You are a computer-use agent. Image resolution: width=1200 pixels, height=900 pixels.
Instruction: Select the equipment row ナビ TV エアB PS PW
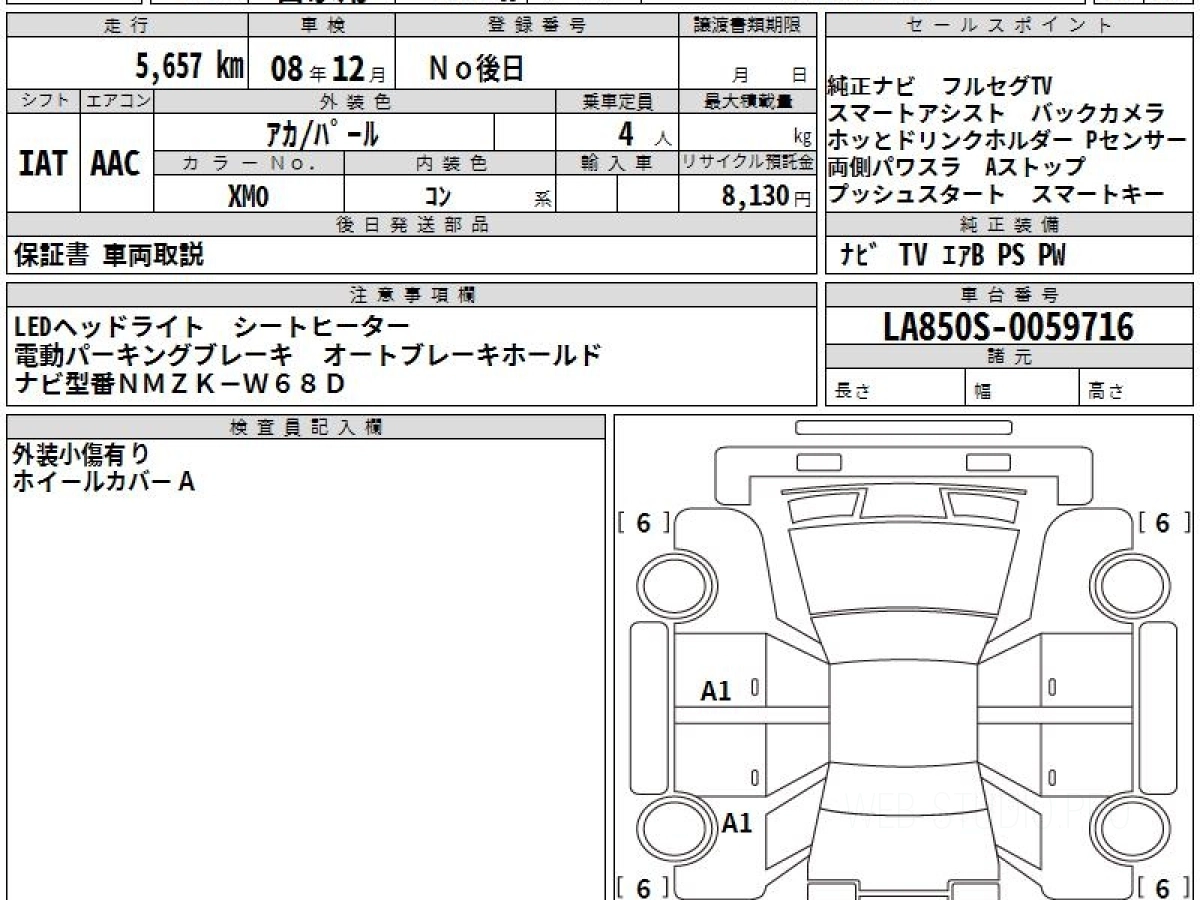point(952,256)
